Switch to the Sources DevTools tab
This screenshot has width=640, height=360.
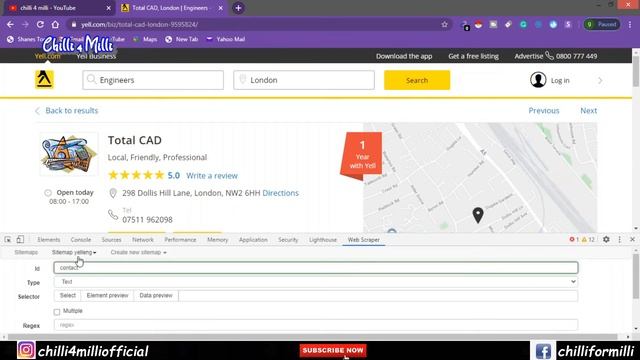pos(111,240)
